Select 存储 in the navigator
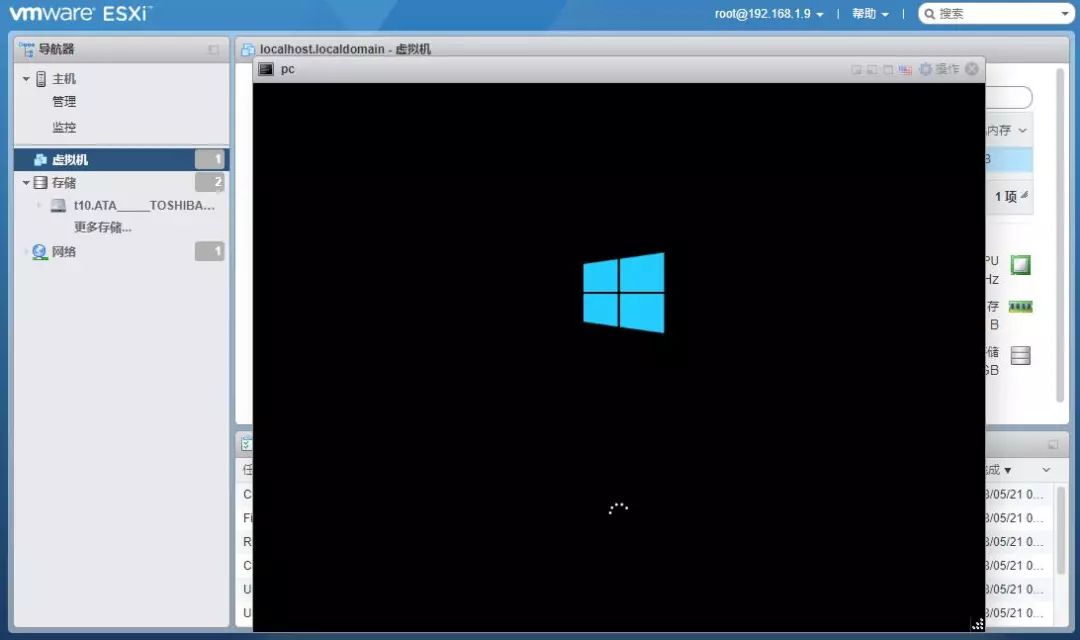Screen dimensions: 1080x640 (64, 183)
